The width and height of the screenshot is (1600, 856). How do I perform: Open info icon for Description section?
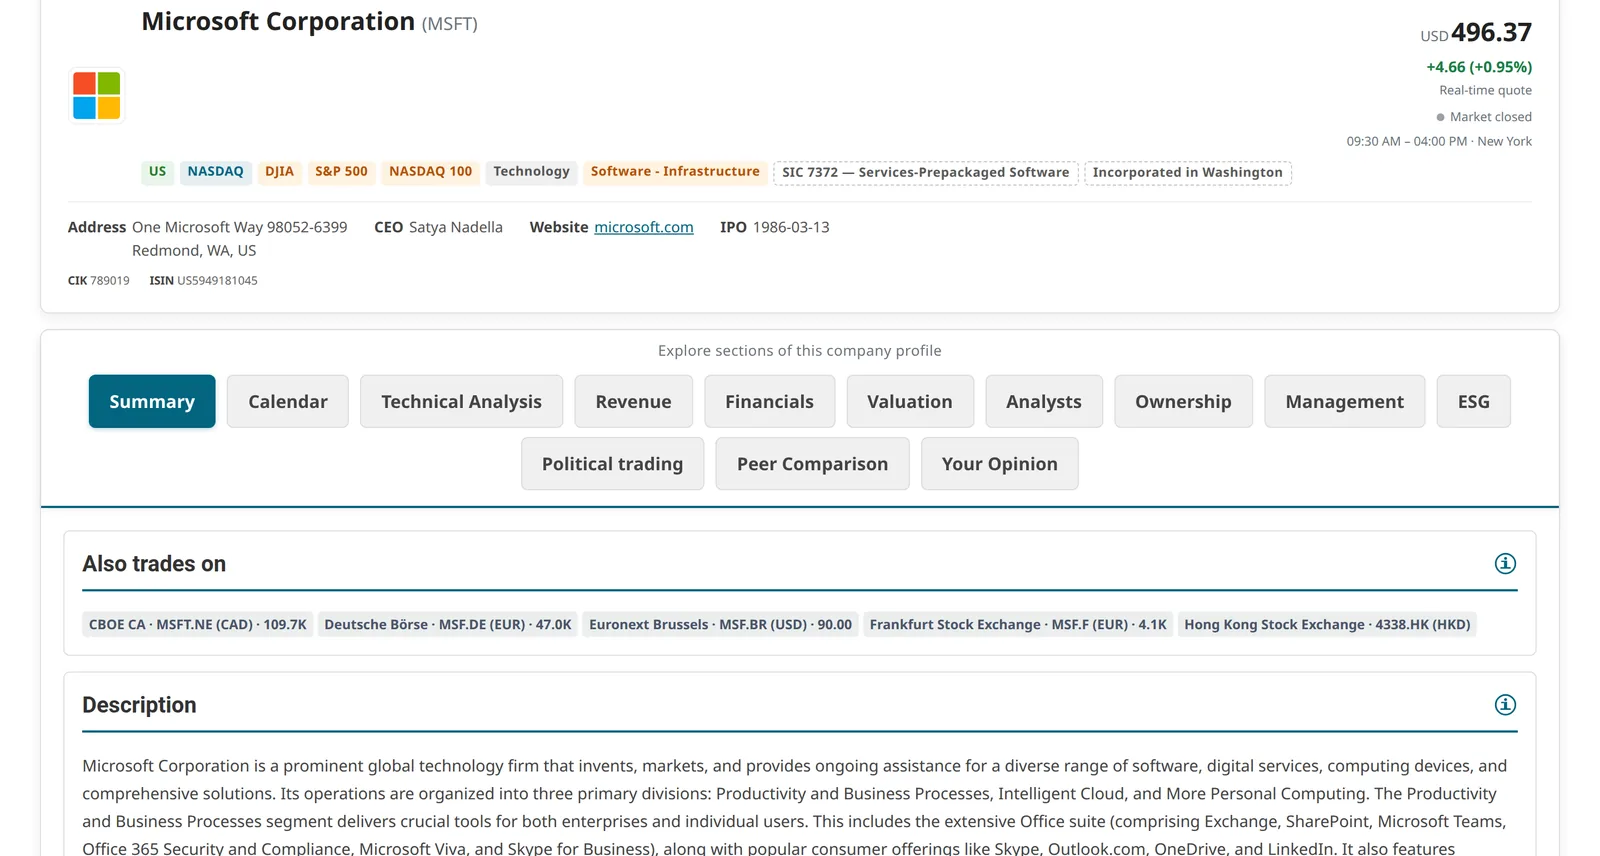click(x=1505, y=705)
